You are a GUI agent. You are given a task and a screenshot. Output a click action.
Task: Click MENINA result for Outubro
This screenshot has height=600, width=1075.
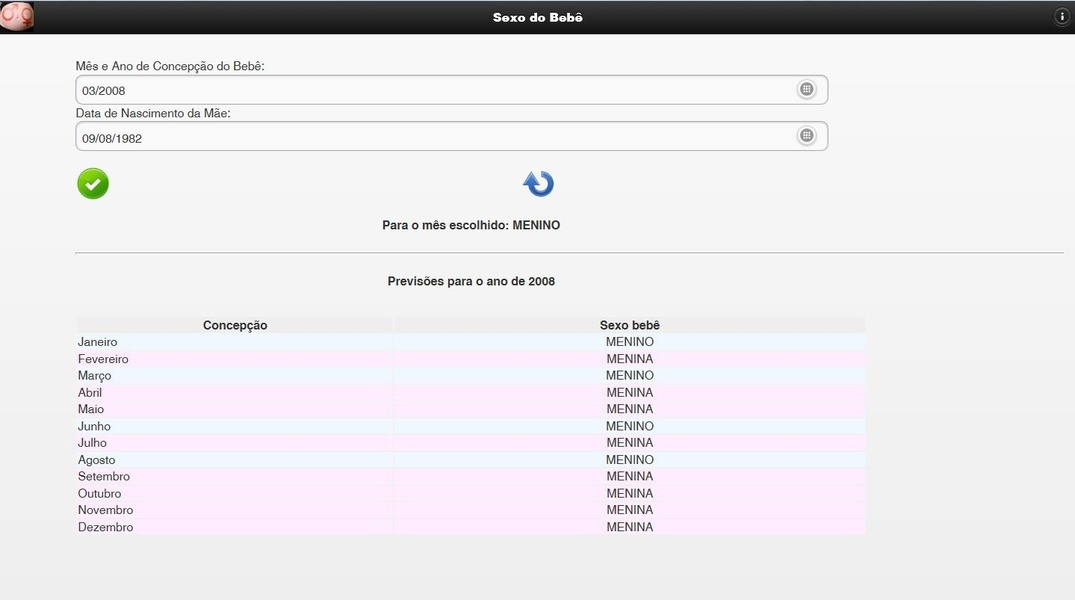coord(629,493)
